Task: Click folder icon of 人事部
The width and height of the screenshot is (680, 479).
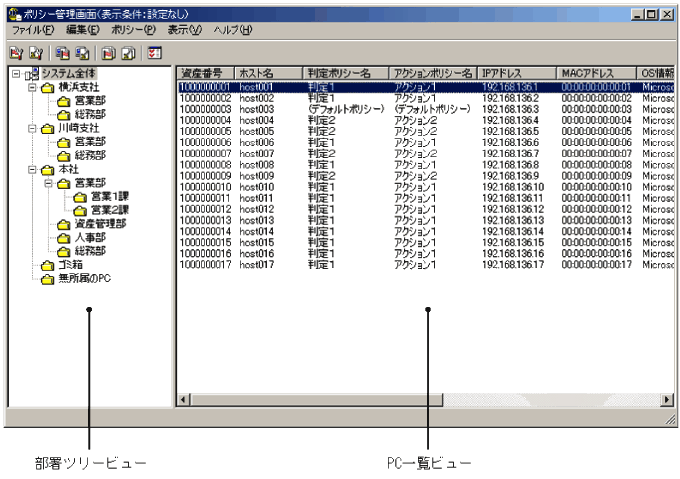Action: tap(64, 238)
